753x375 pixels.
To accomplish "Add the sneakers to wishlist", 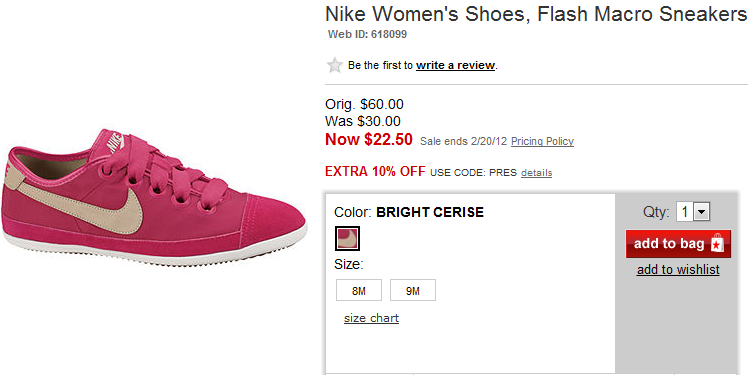I will click(x=678, y=270).
